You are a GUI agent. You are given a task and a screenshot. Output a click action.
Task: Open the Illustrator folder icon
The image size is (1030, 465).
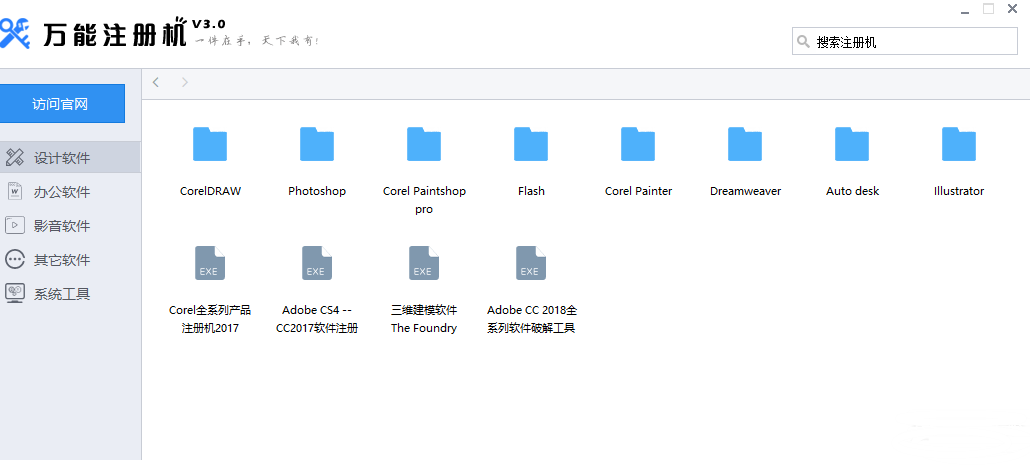coord(959,144)
